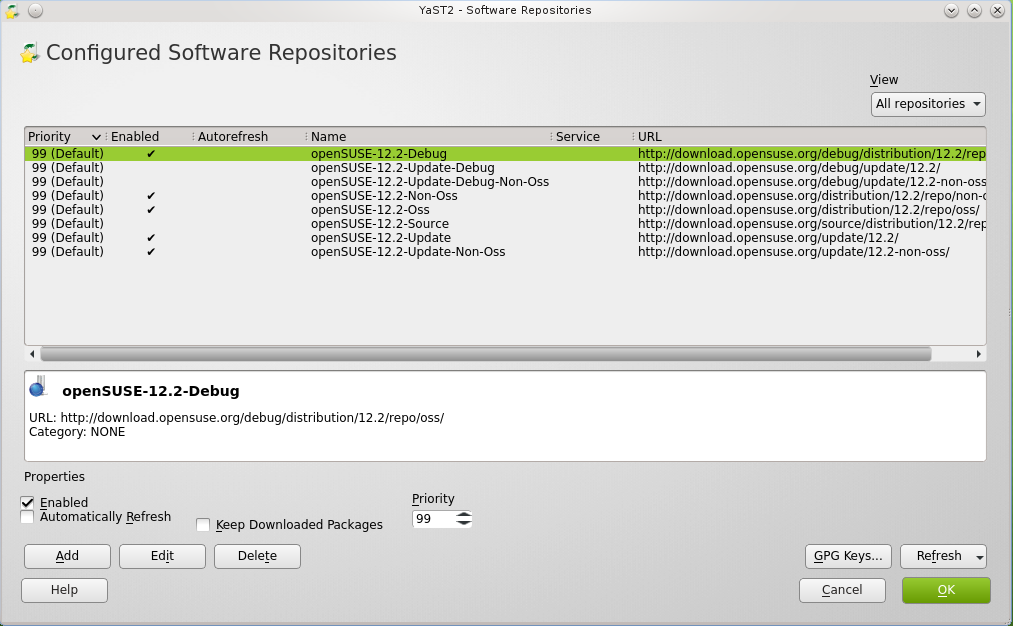Click the horizontal scrollbar of the repository table
The image size is (1013, 626).
coord(486,354)
